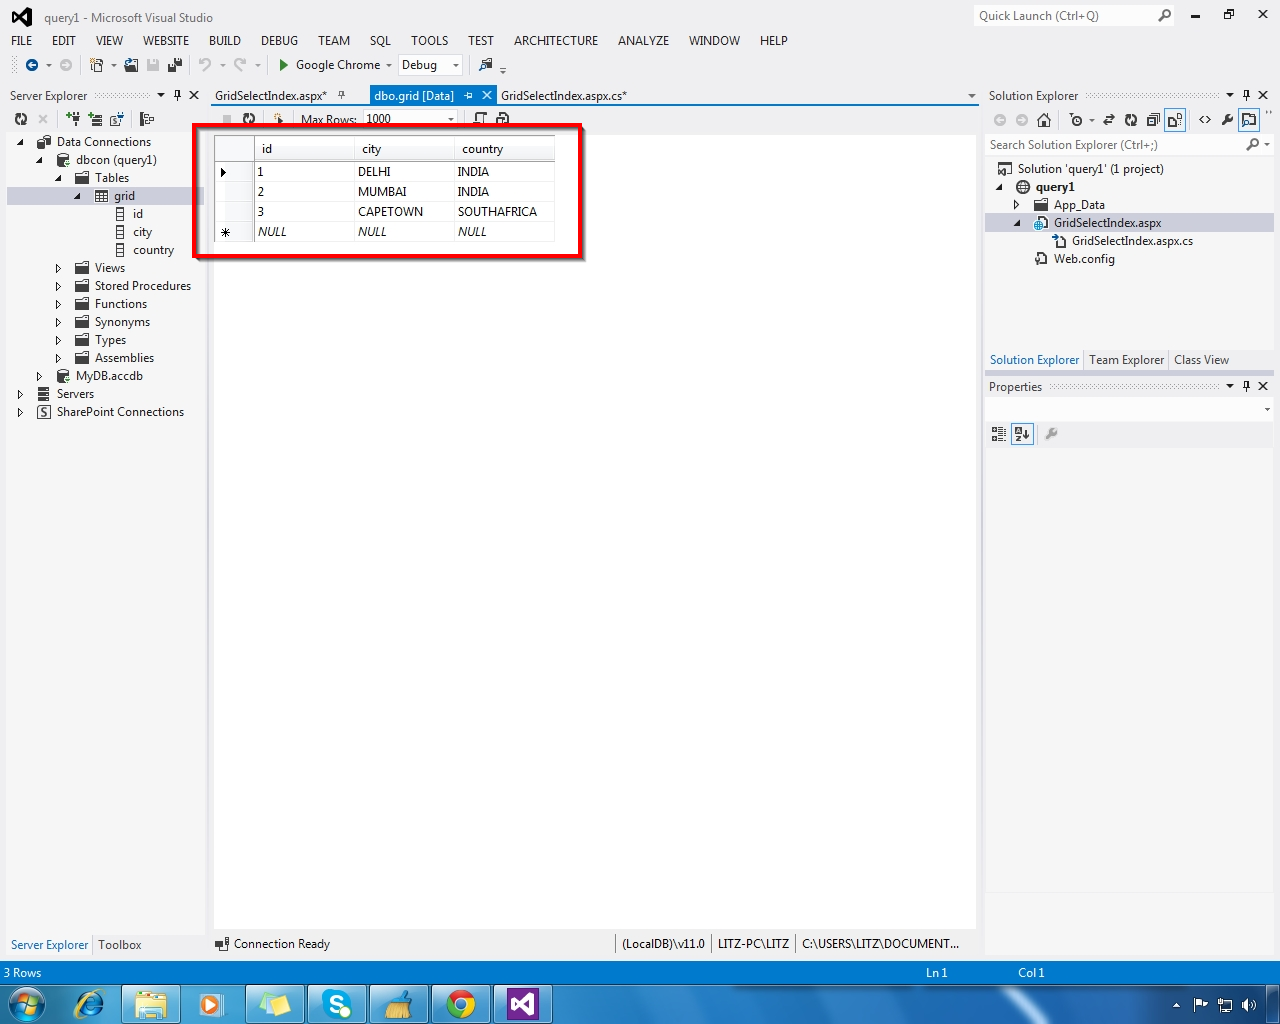Collapse the Tables node in Server Explorer
Image resolution: width=1280 pixels, height=1024 pixels.
coord(58,177)
